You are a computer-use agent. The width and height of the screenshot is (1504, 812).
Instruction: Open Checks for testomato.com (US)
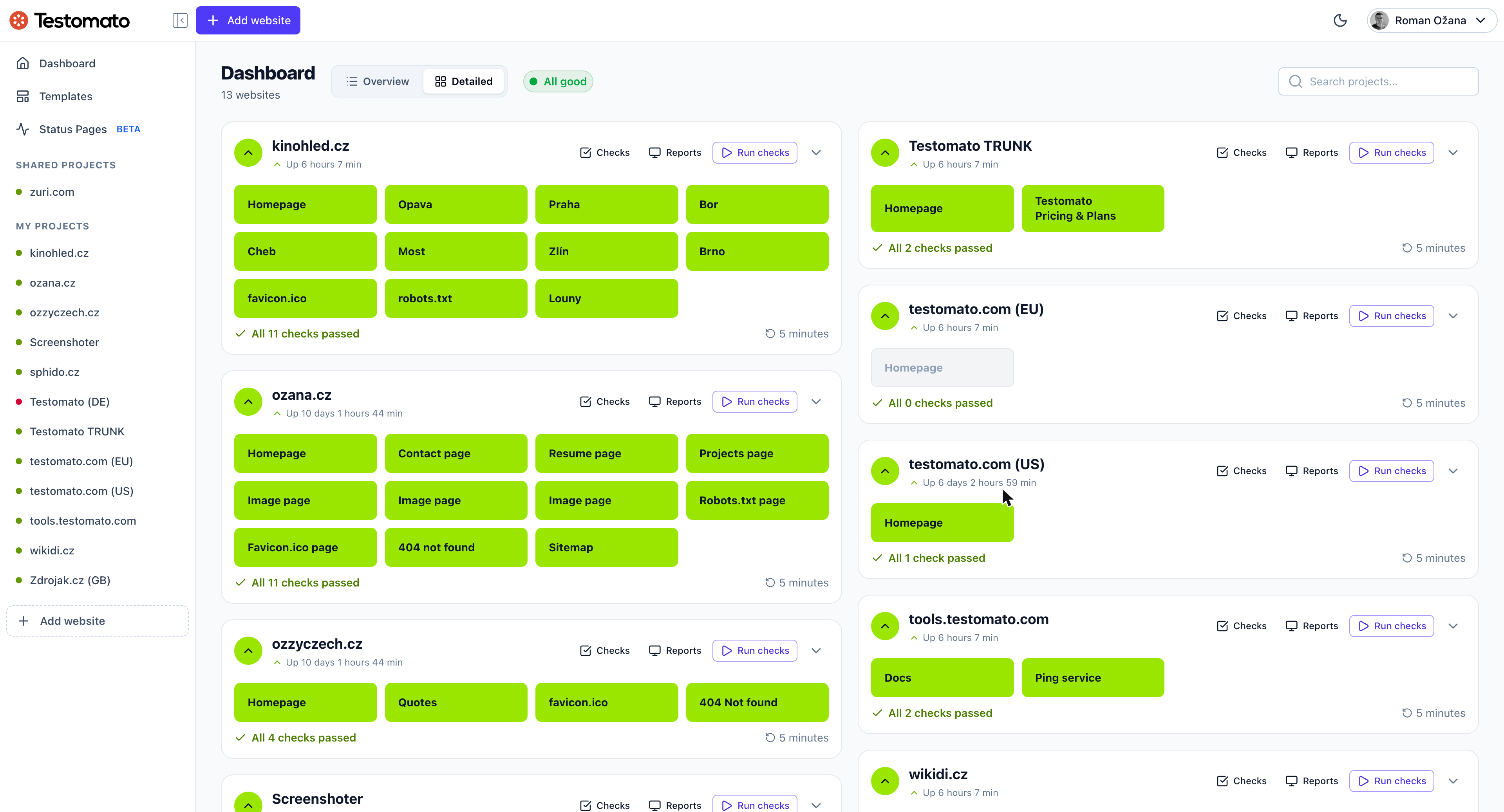1242,471
